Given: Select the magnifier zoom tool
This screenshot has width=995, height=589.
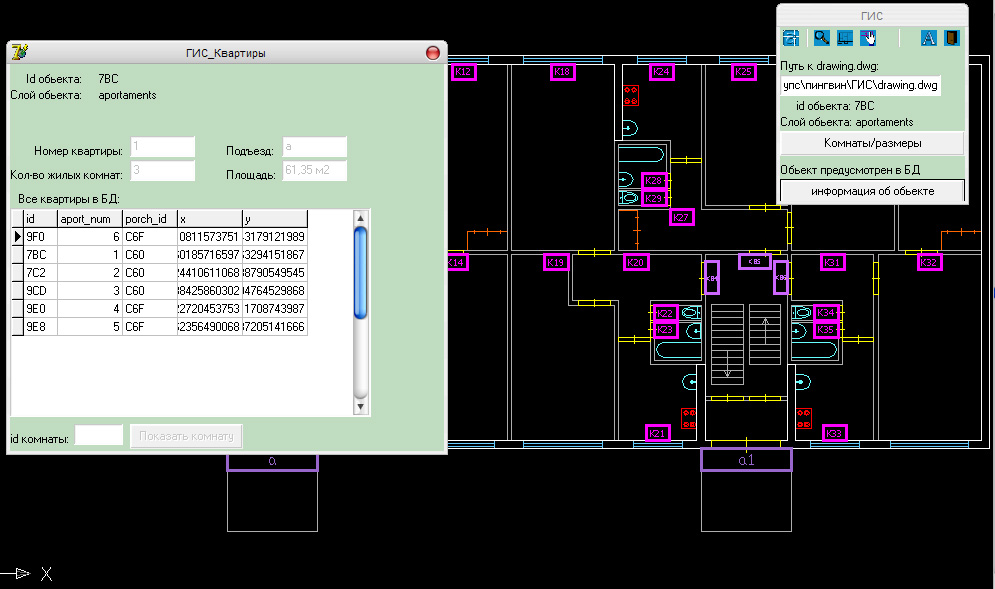Looking at the screenshot, I should [x=821, y=38].
